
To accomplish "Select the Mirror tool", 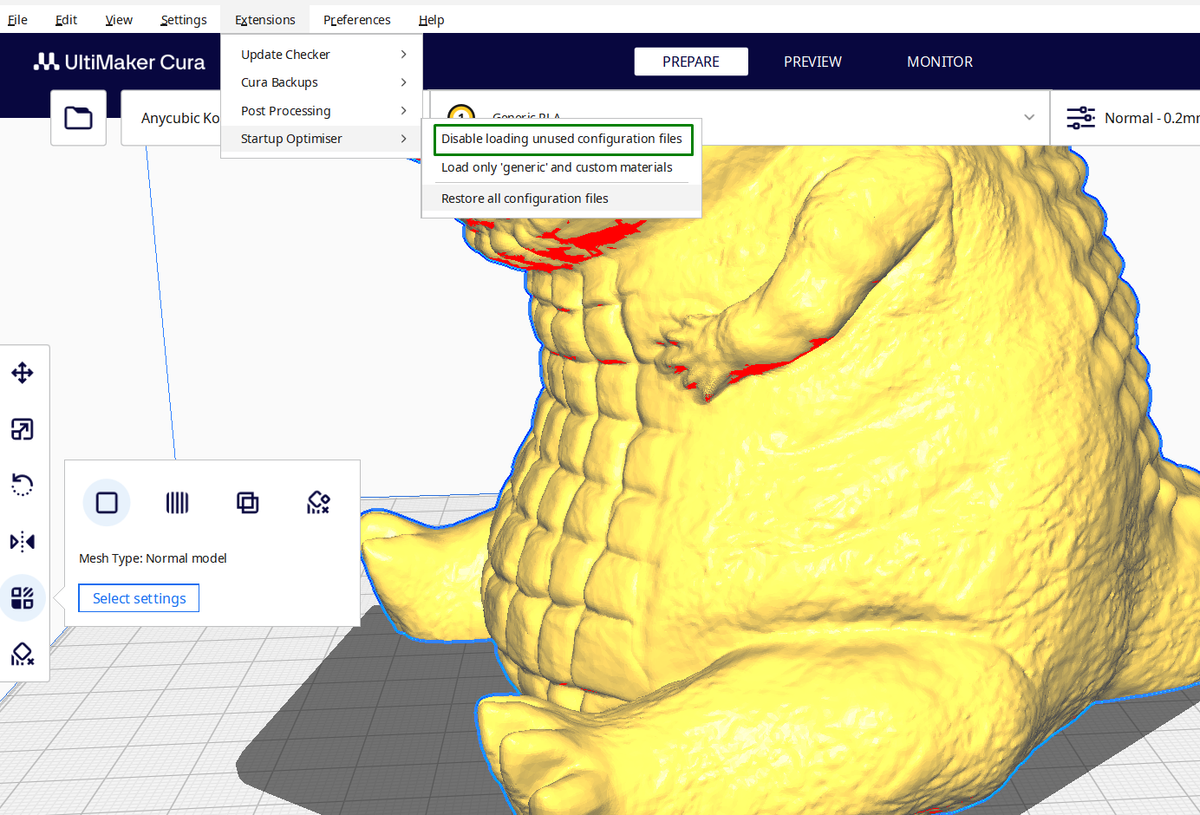I will point(22,542).
